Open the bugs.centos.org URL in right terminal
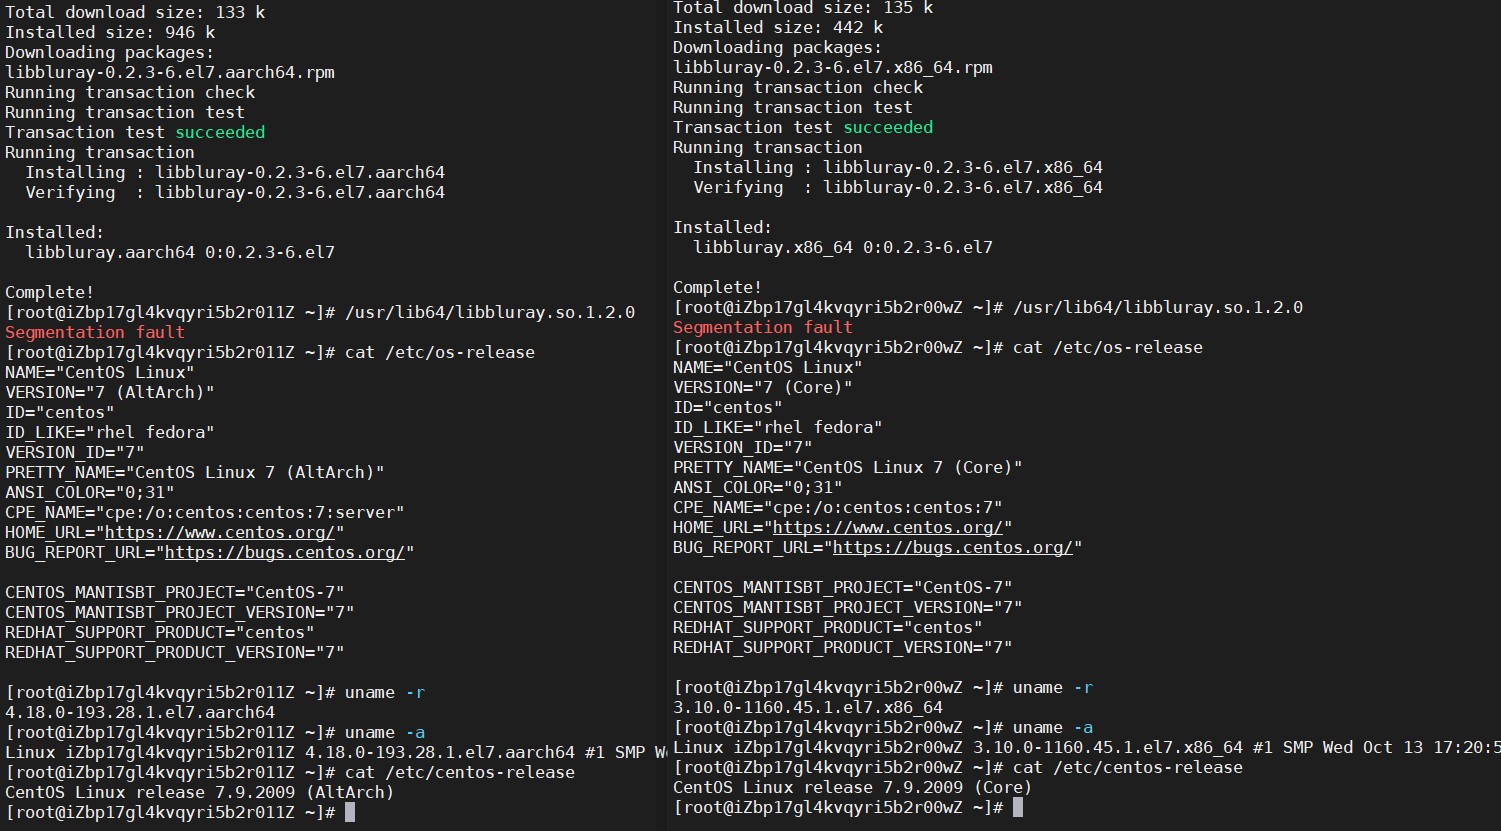The width and height of the screenshot is (1501, 831). (x=952, y=547)
